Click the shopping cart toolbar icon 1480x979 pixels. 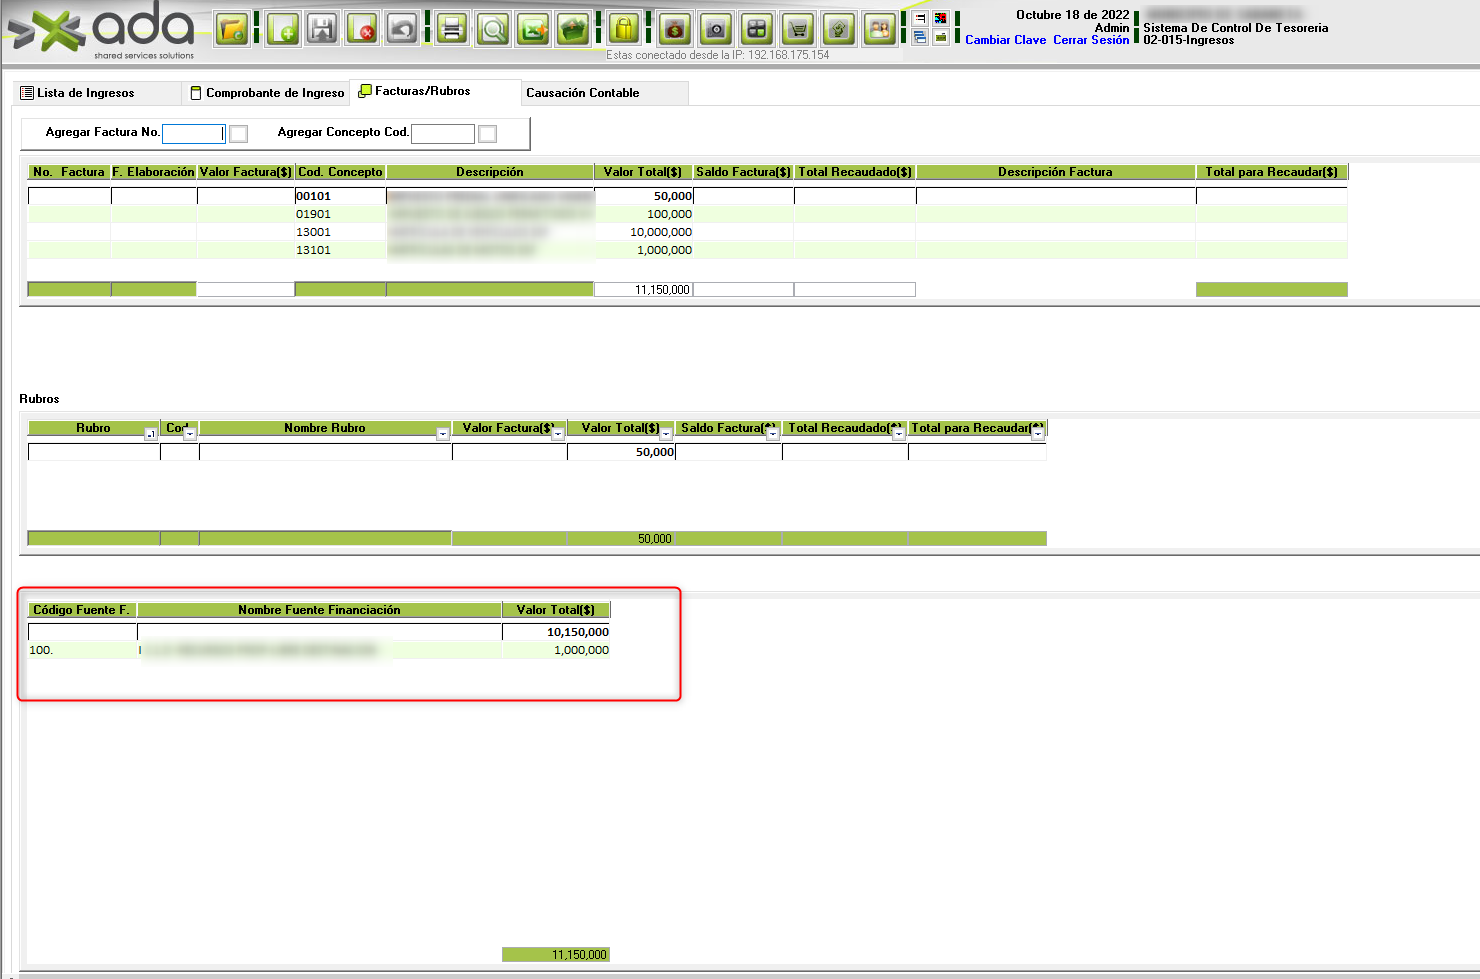pos(798,29)
